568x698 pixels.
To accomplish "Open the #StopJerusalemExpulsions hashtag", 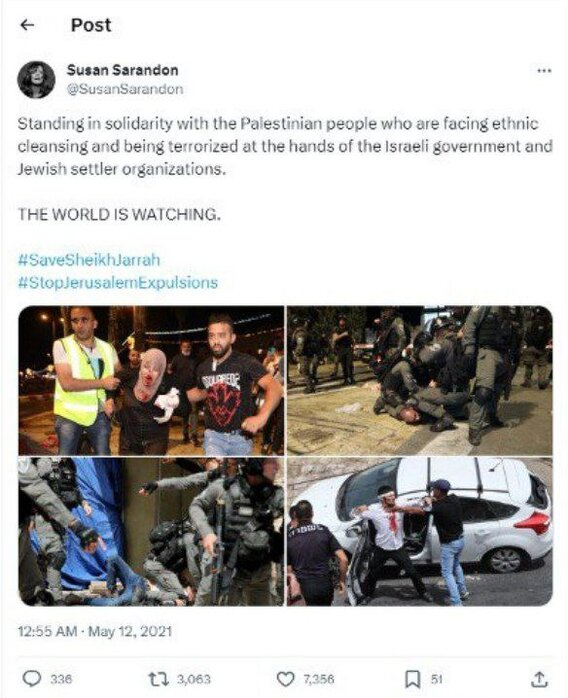I will (x=118, y=282).
